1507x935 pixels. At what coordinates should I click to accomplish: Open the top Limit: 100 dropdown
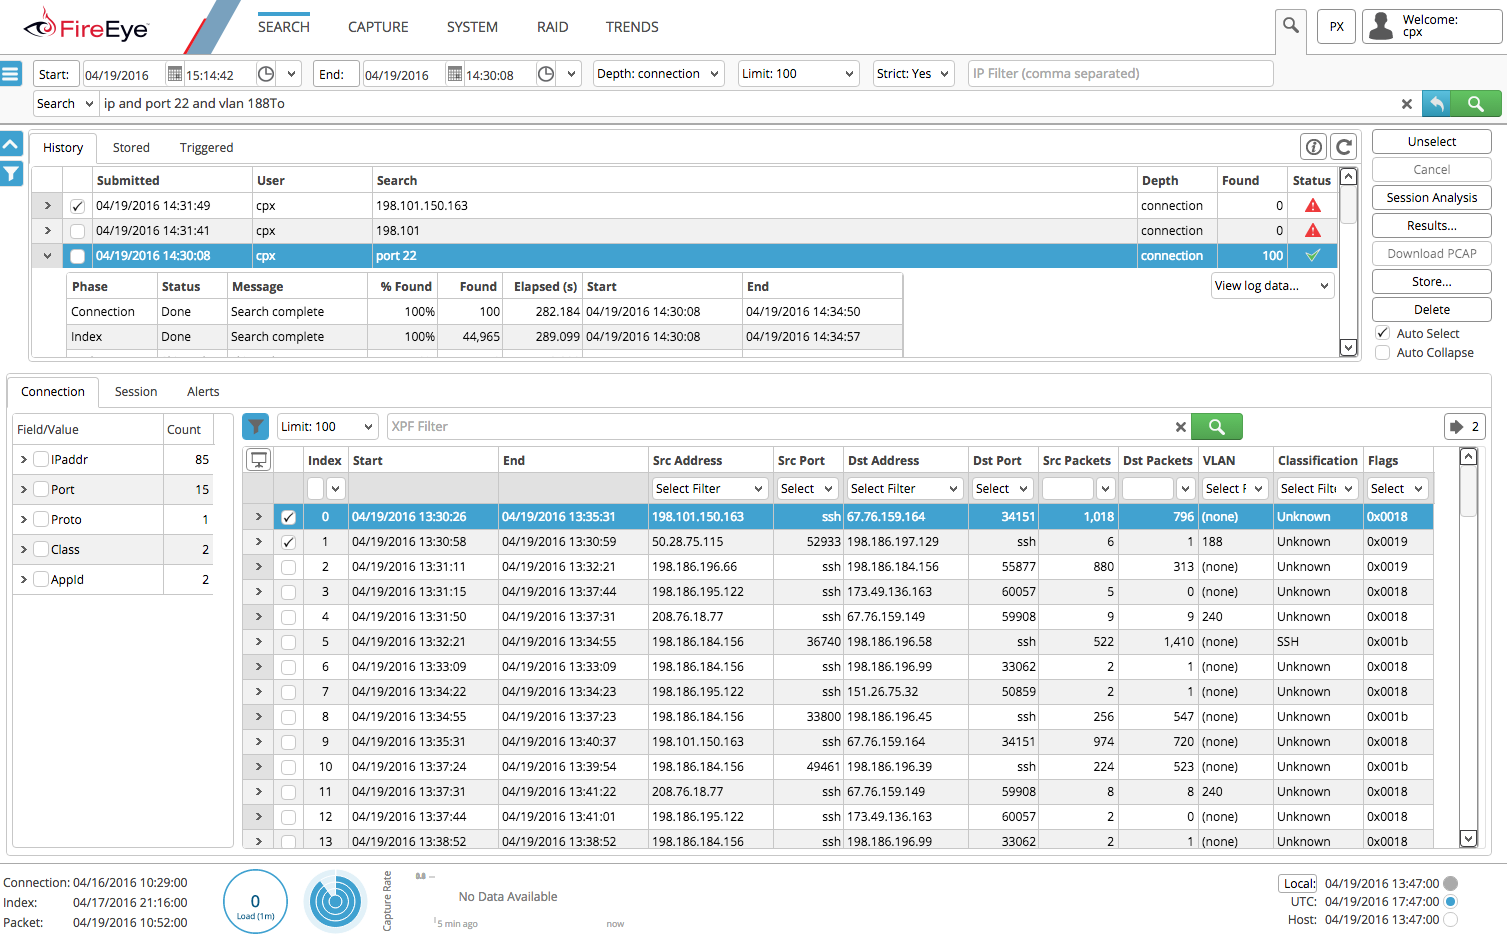coord(798,74)
